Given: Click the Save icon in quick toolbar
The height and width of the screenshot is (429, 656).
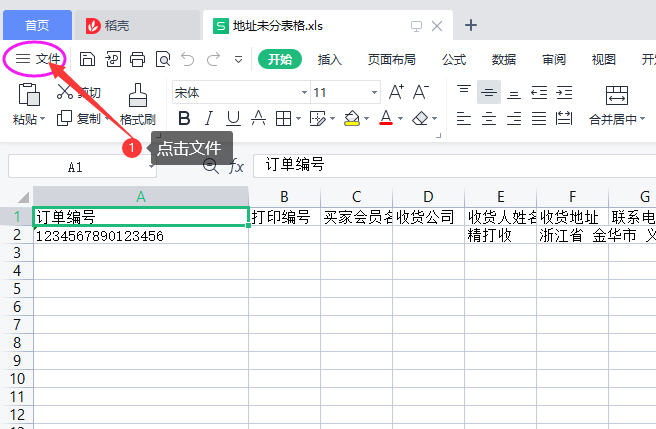Looking at the screenshot, I should [87, 59].
